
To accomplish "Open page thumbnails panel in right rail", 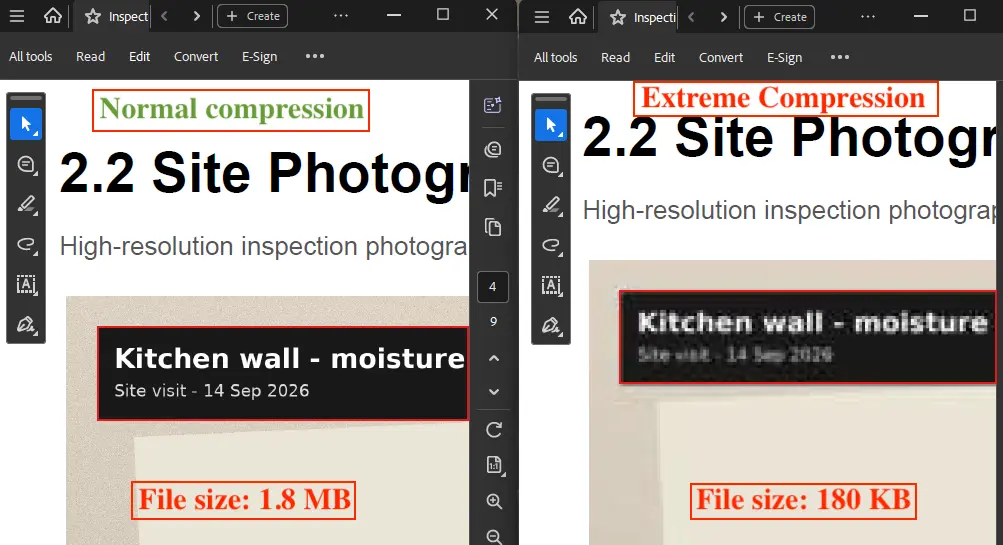I will (x=493, y=227).
